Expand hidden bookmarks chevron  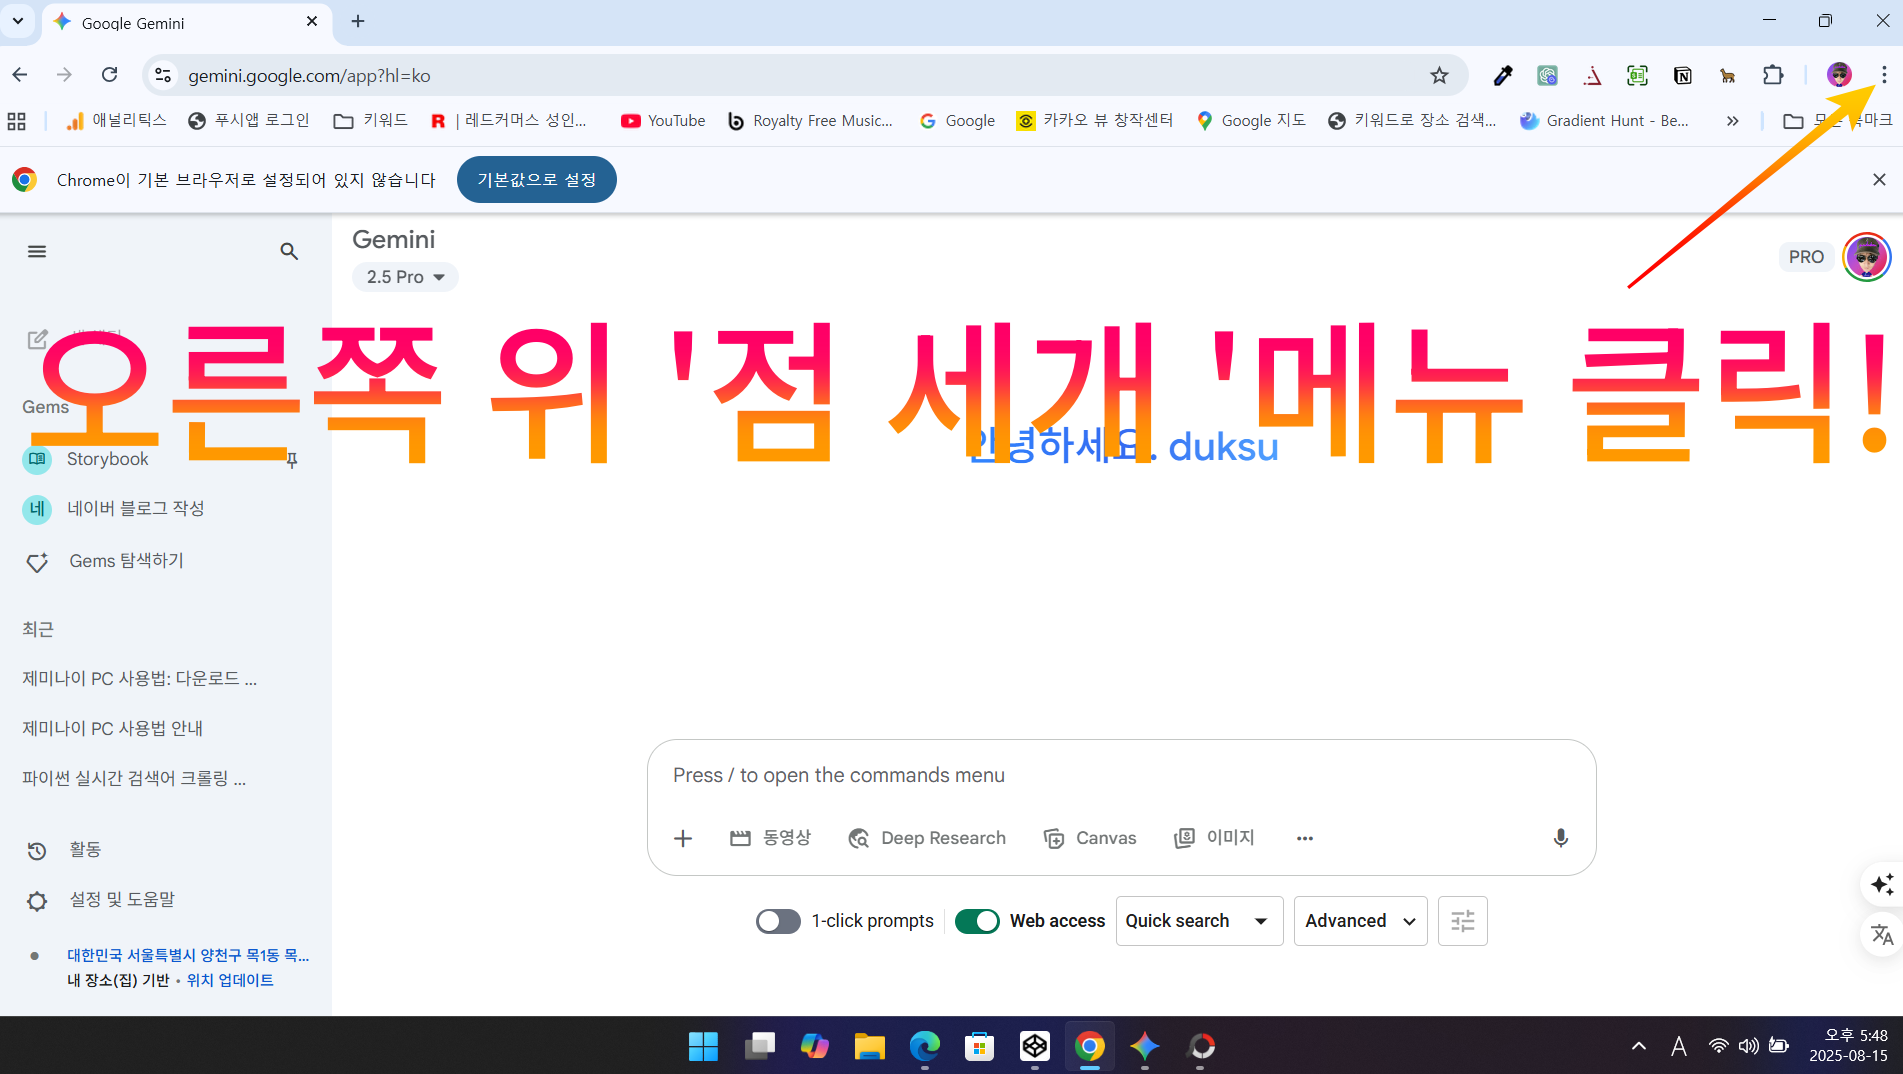click(1732, 121)
